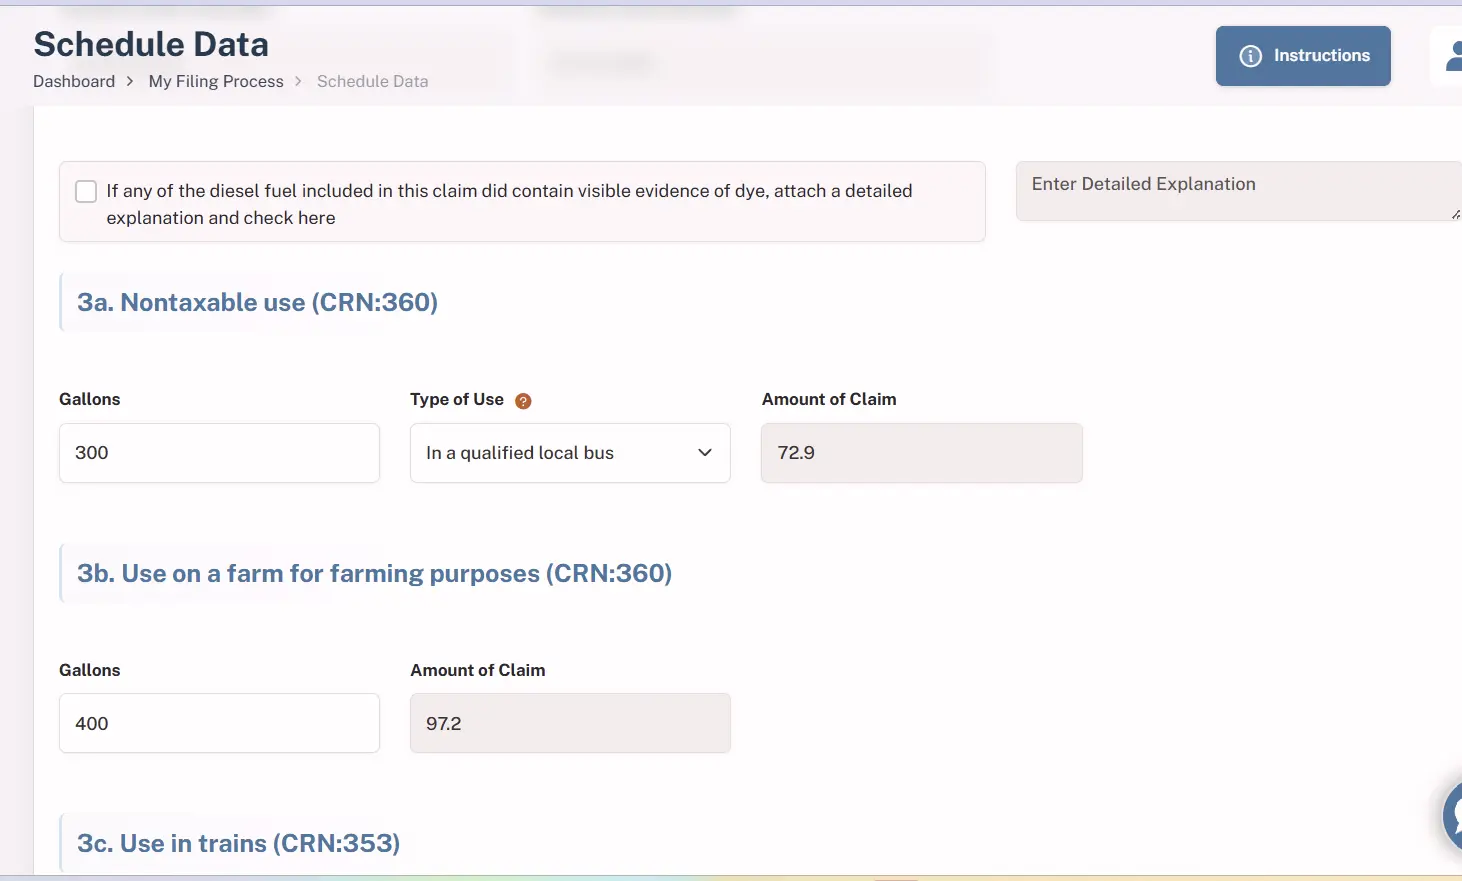Open the Type of Use dropdown
Screen dimensions: 1462x881
[x=570, y=453]
